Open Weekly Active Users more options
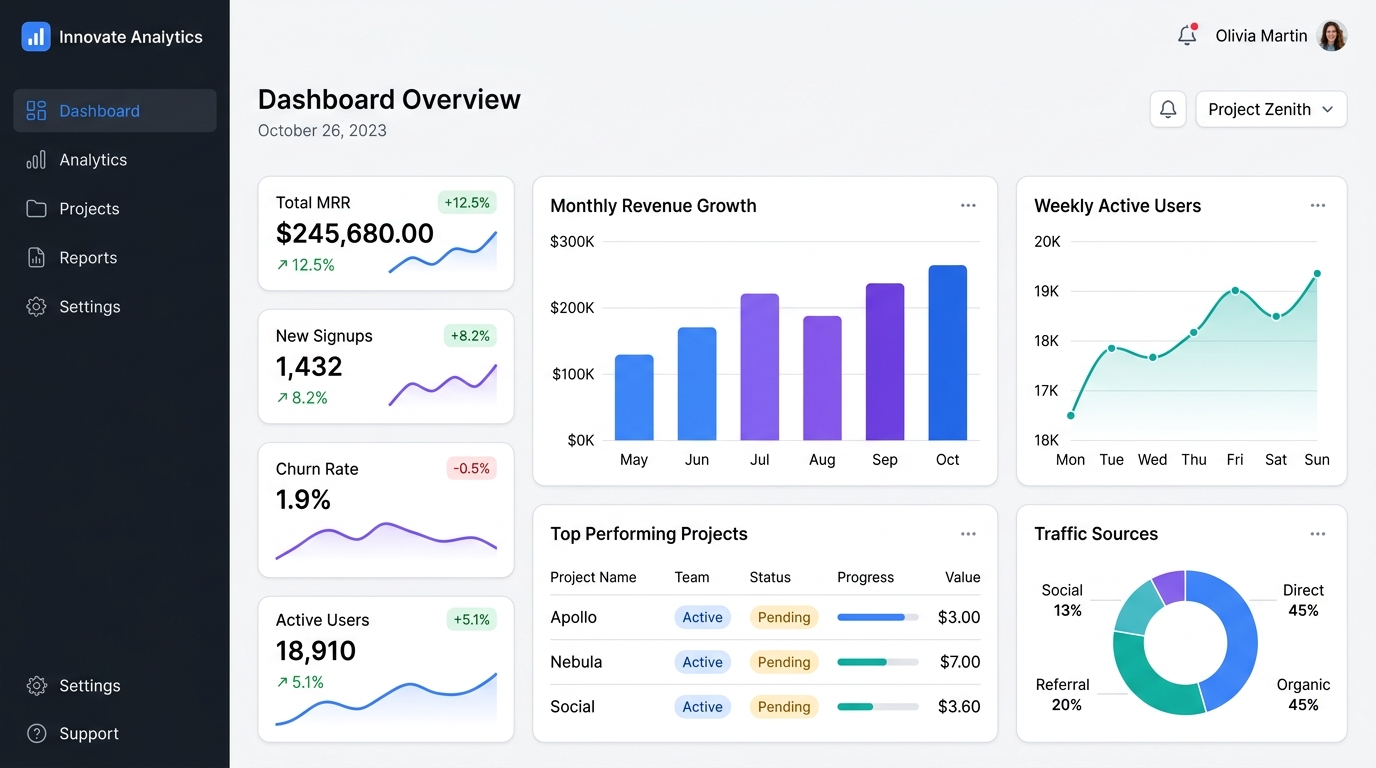 [1318, 205]
